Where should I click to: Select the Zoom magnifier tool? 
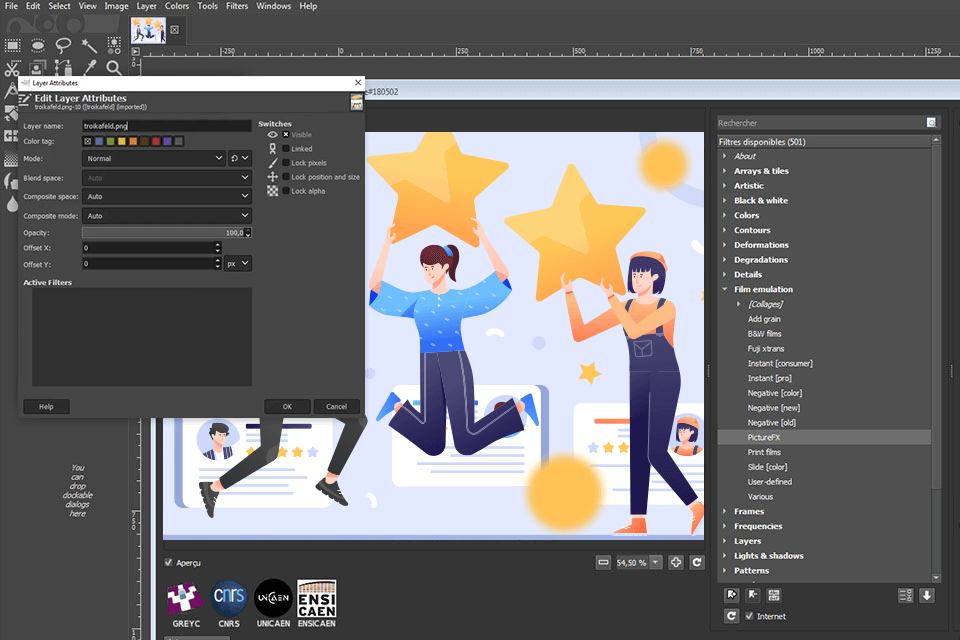point(114,68)
